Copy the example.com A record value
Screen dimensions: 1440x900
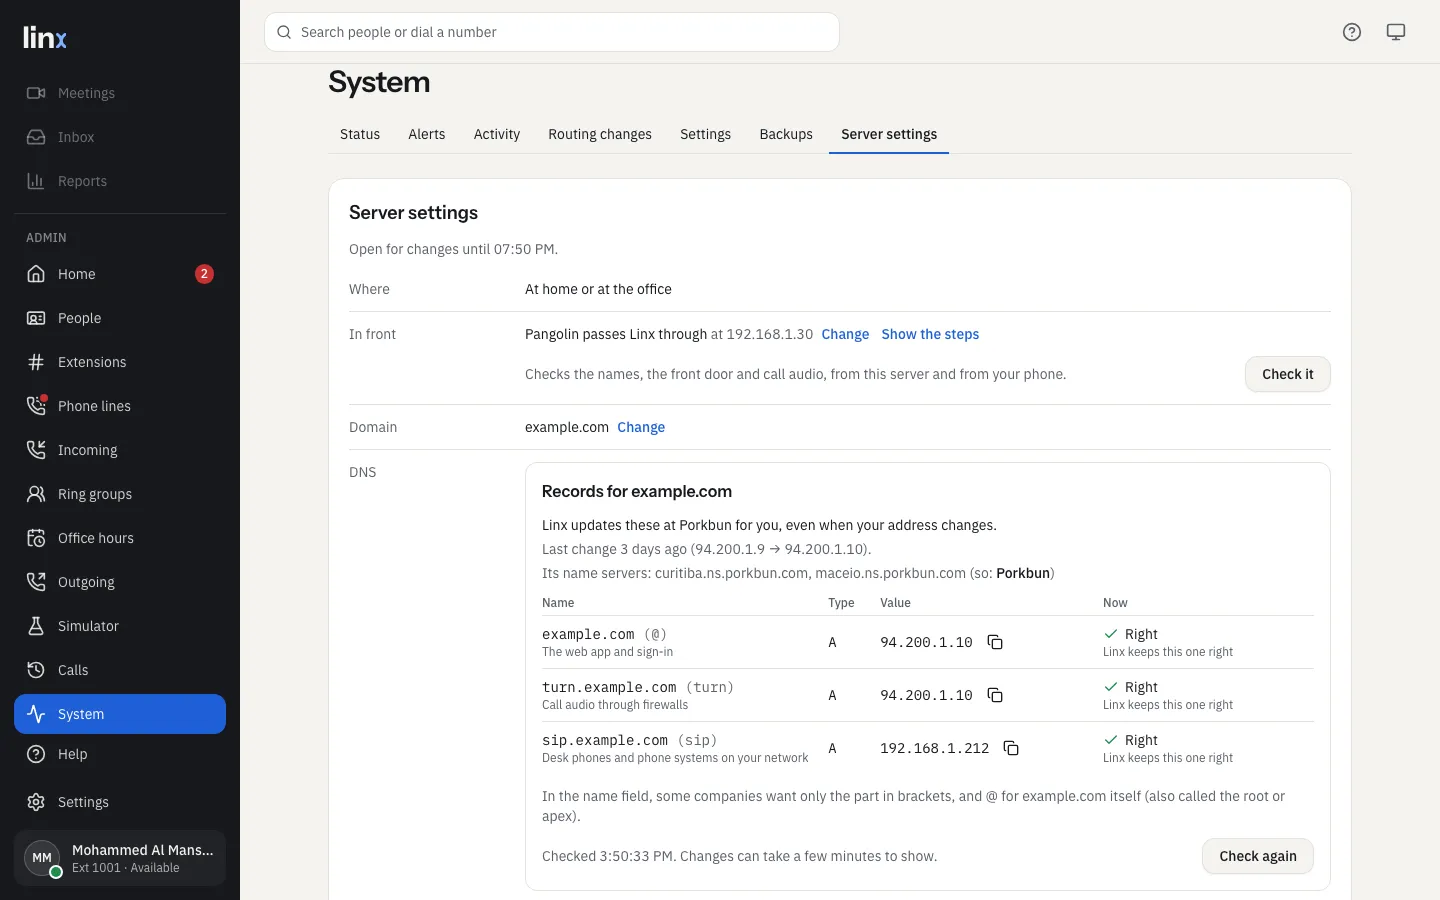(x=995, y=642)
